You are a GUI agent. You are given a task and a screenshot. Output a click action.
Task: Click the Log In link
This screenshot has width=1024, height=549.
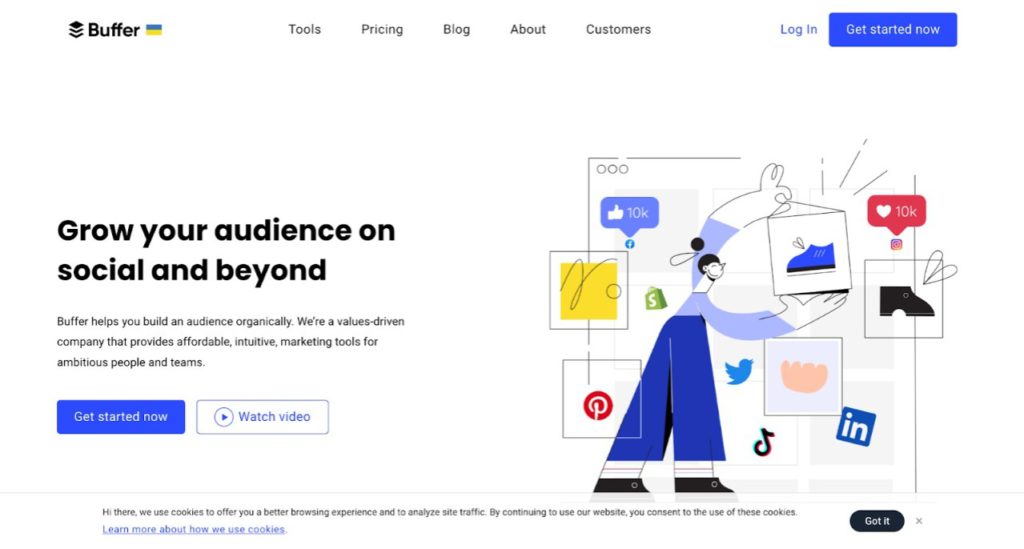(x=798, y=29)
